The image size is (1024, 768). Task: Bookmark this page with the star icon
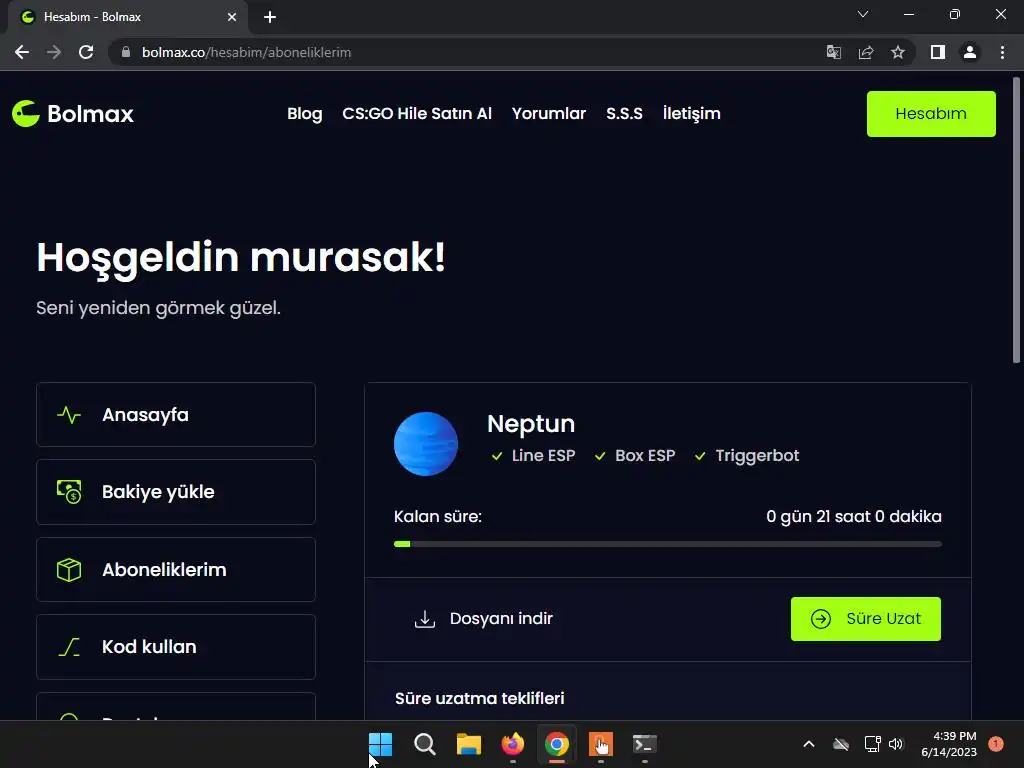(x=898, y=52)
